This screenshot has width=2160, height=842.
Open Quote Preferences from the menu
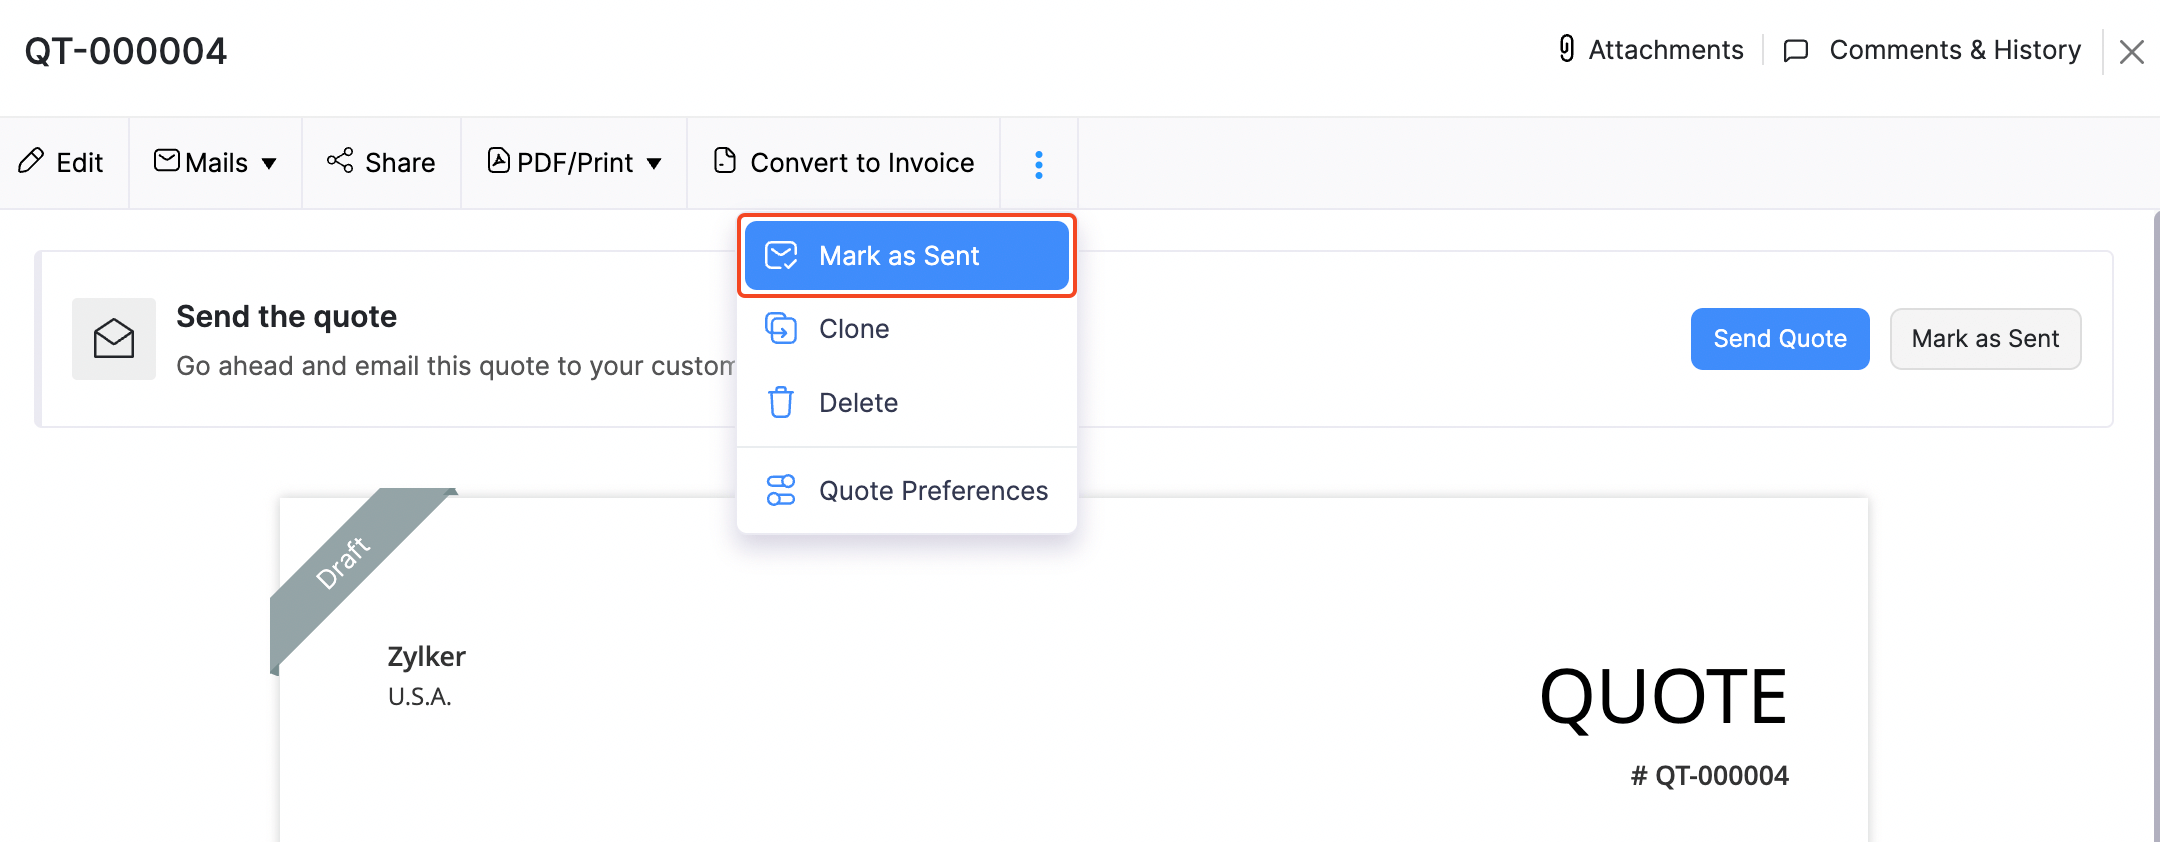click(933, 491)
